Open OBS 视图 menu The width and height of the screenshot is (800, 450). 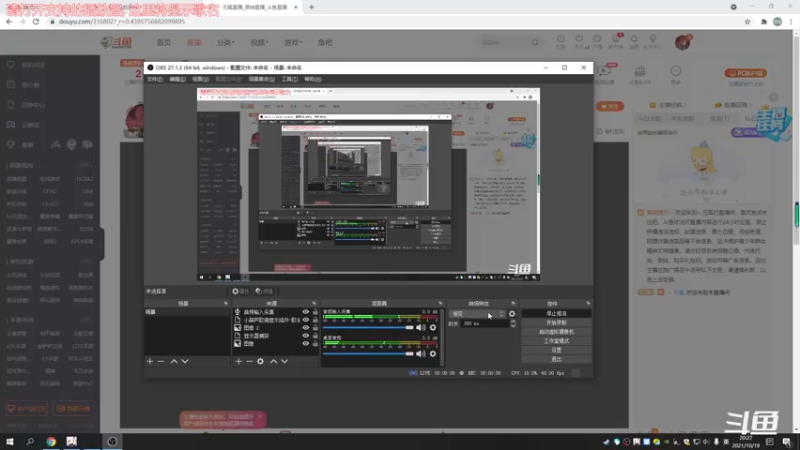point(201,79)
